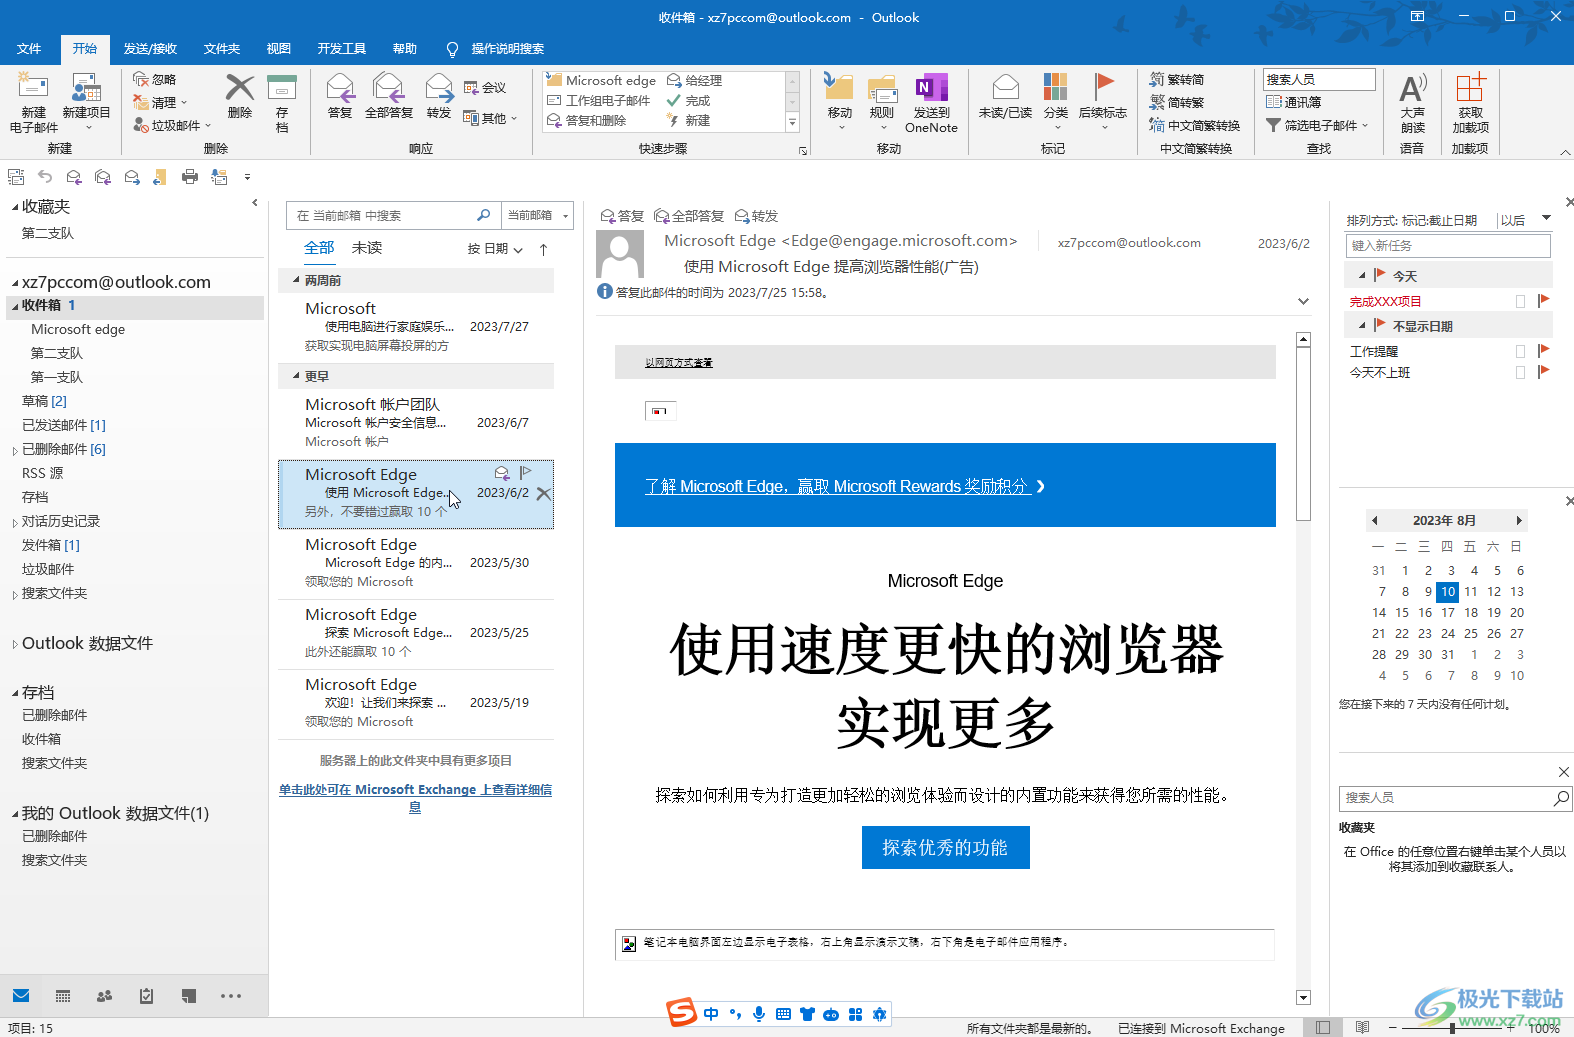This screenshot has height=1037, width=1574.
Task: Open the 文件 menu tab
Action: click(29, 48)
